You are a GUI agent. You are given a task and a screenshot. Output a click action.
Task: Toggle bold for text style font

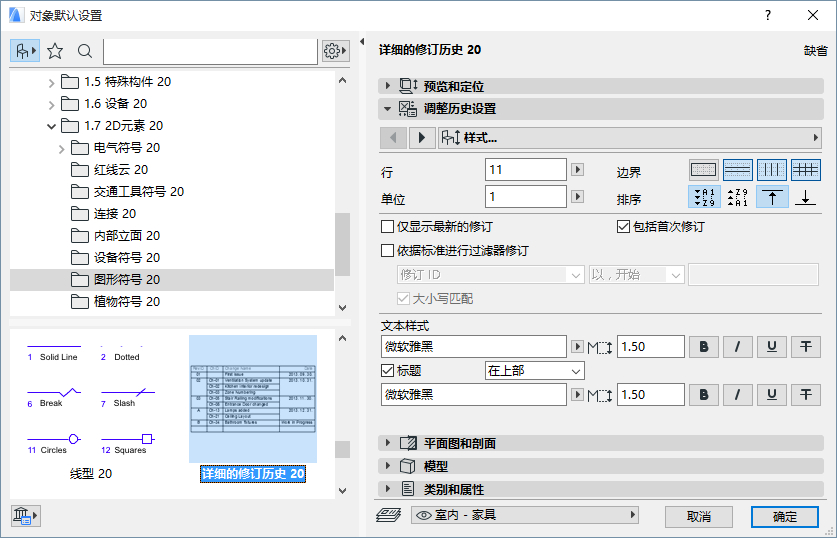coord(704,347)
